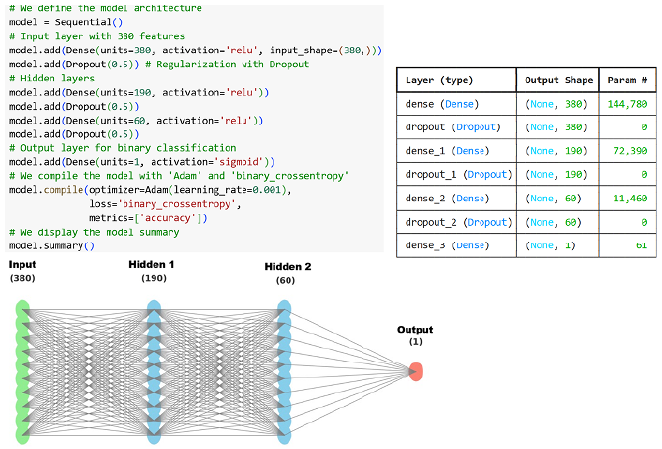Click the bottom blue Hidden 2 node
662x449 pixels.
point(285,434)
